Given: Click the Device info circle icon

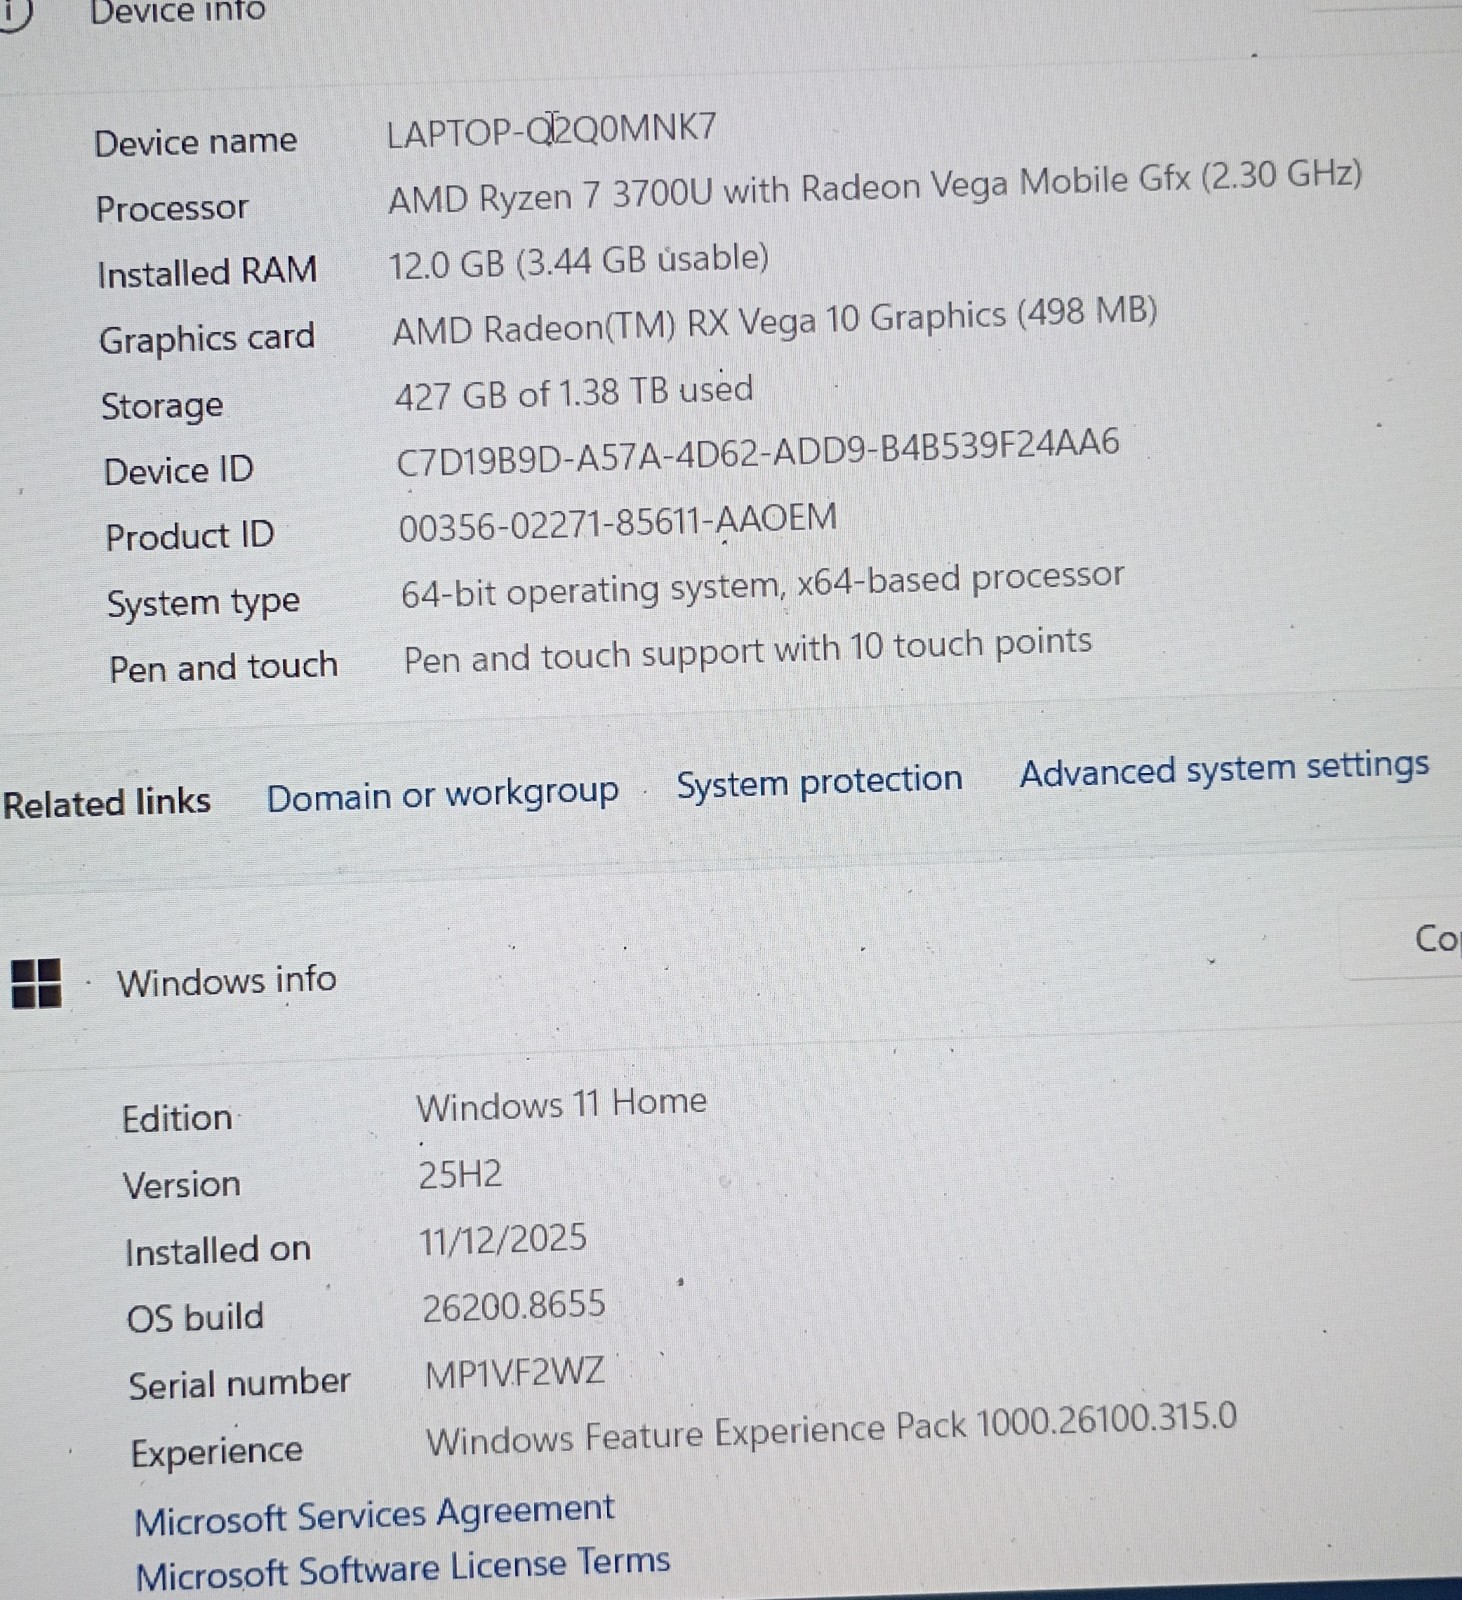Looking at the screenshot, I should pos(14,14).
